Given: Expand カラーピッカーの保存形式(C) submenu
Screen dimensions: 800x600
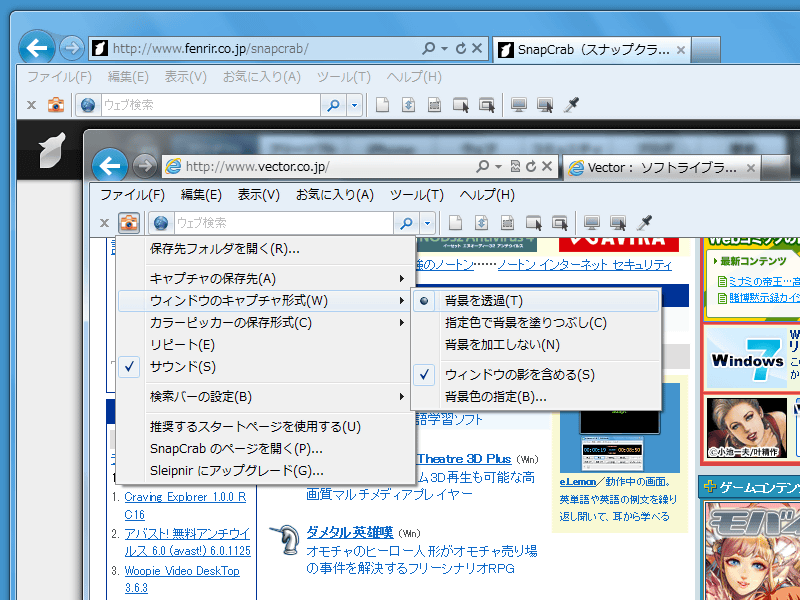Looking at the screenshot, I should 264,322.
